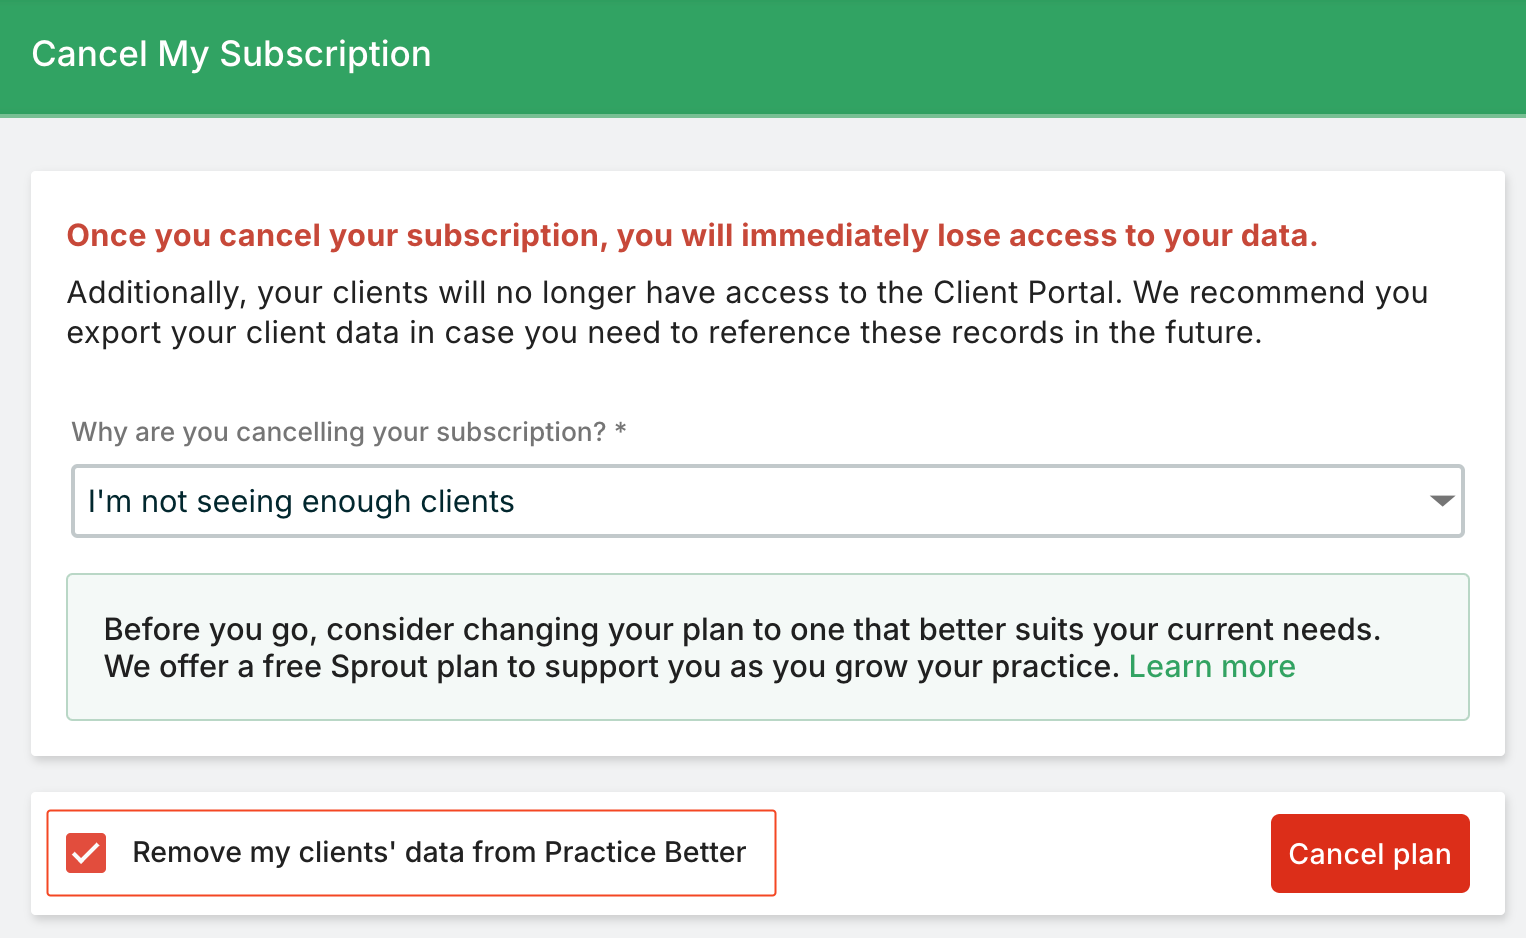Image resolution: width=1526 pixels, height=938 pixels.
Task: Select the "Why are you cancelling" field label
Action: pos(338,432)
